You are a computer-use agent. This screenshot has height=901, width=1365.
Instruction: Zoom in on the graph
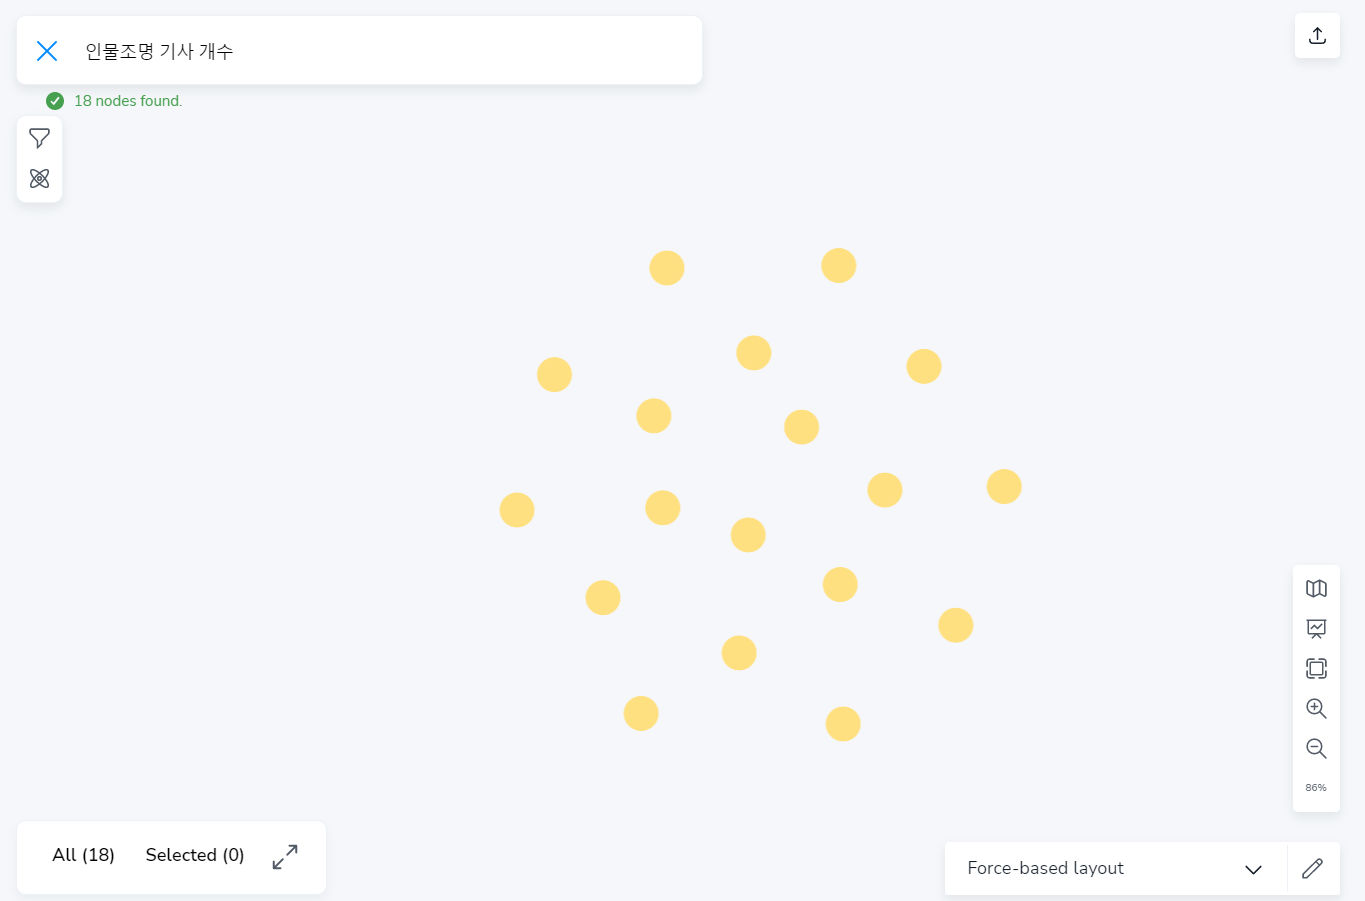1316,708
